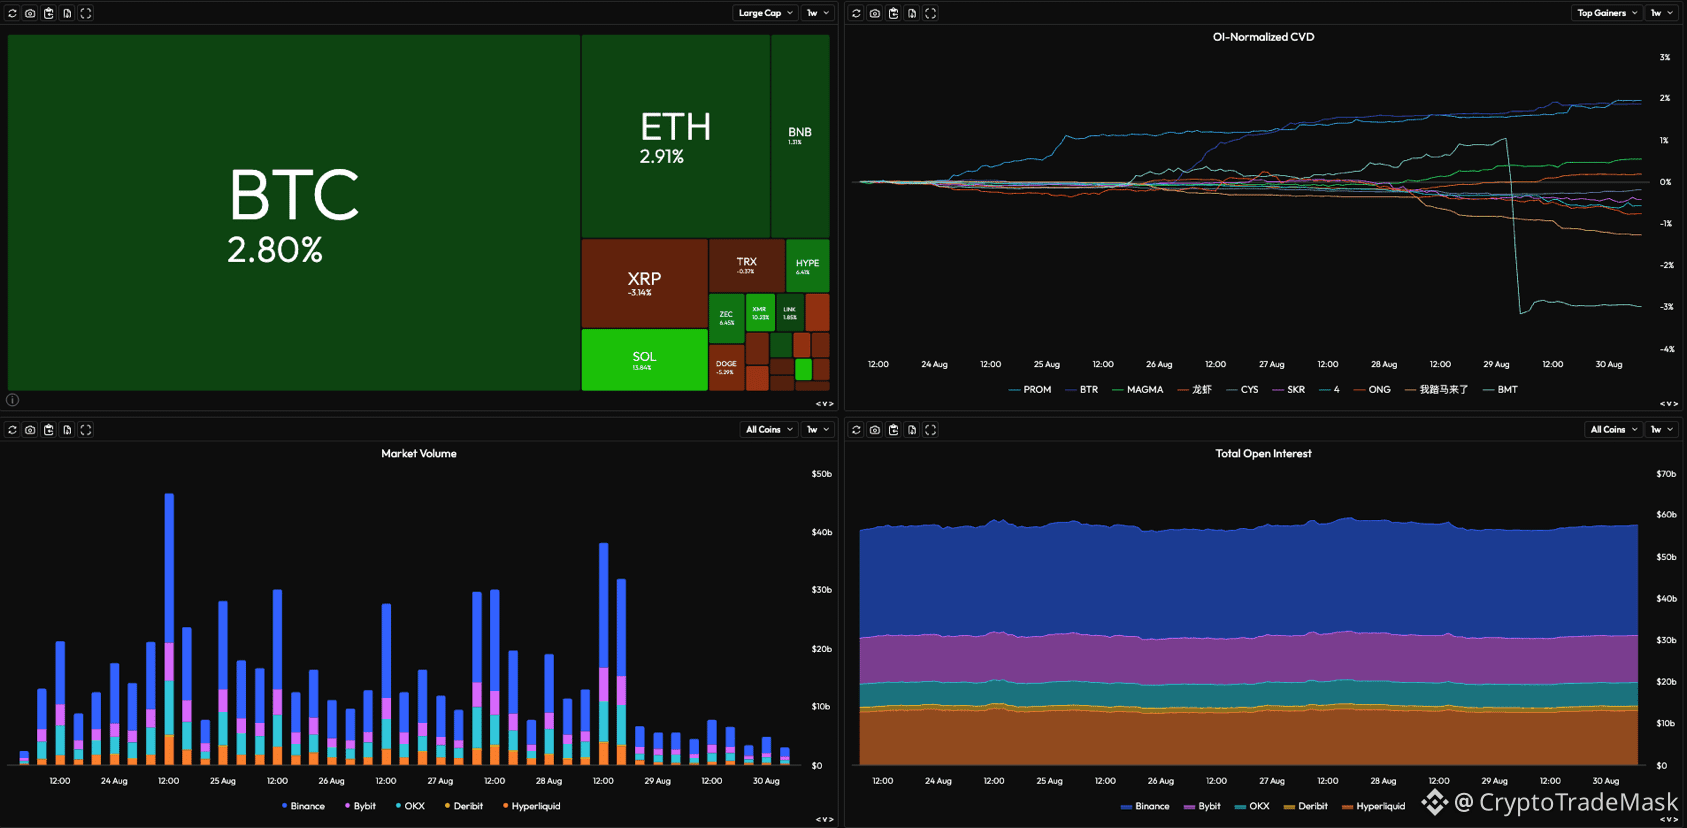Open the Large Cap dropdown on the heatmap

pyautogui.click(x=765, y=13)
